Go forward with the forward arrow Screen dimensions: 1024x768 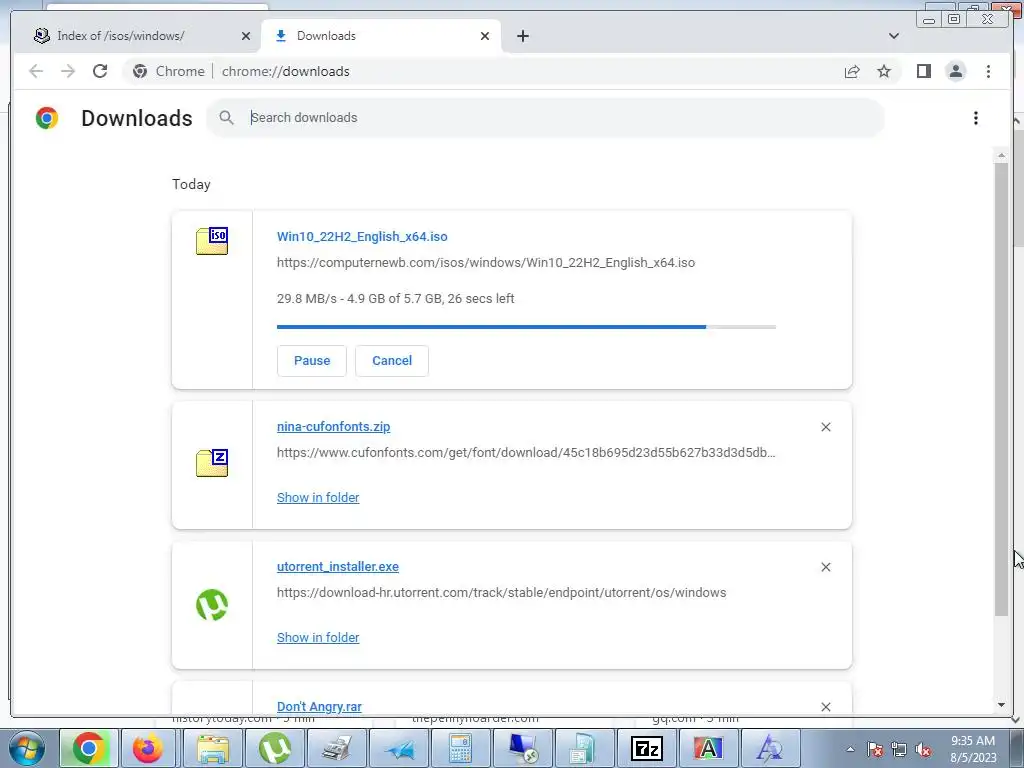coord(68,71)
